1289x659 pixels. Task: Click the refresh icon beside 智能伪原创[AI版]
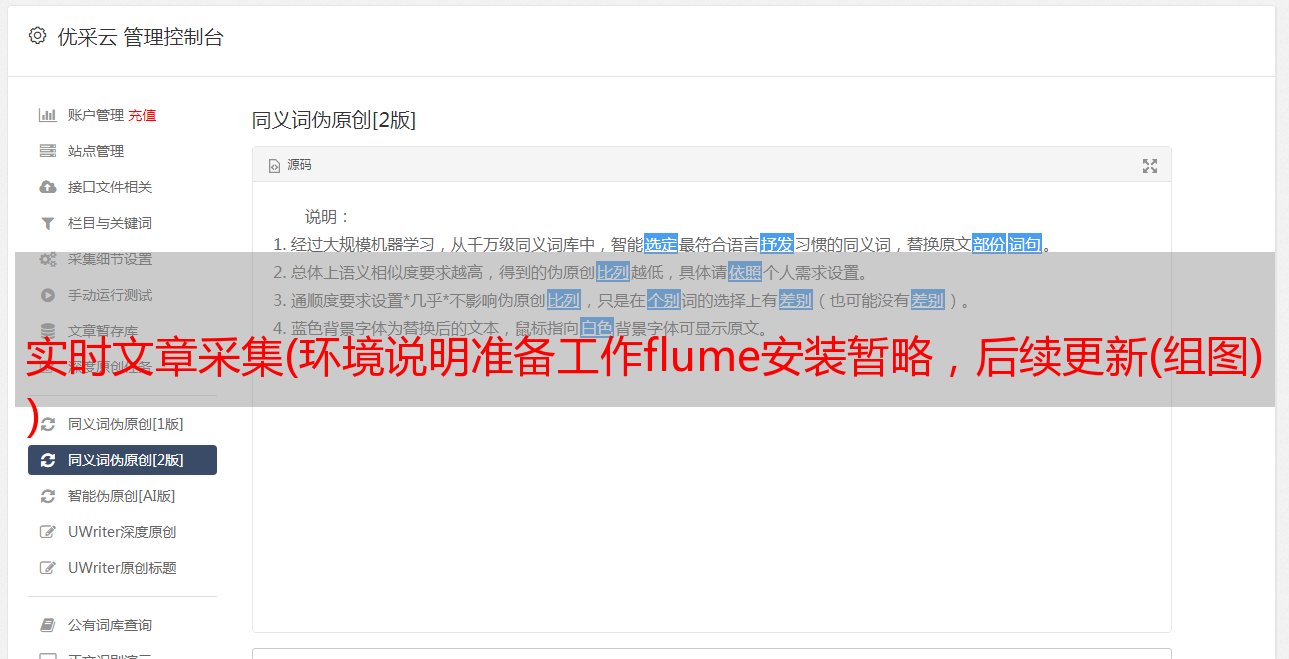pyautogui.click(x=47, y=496)
